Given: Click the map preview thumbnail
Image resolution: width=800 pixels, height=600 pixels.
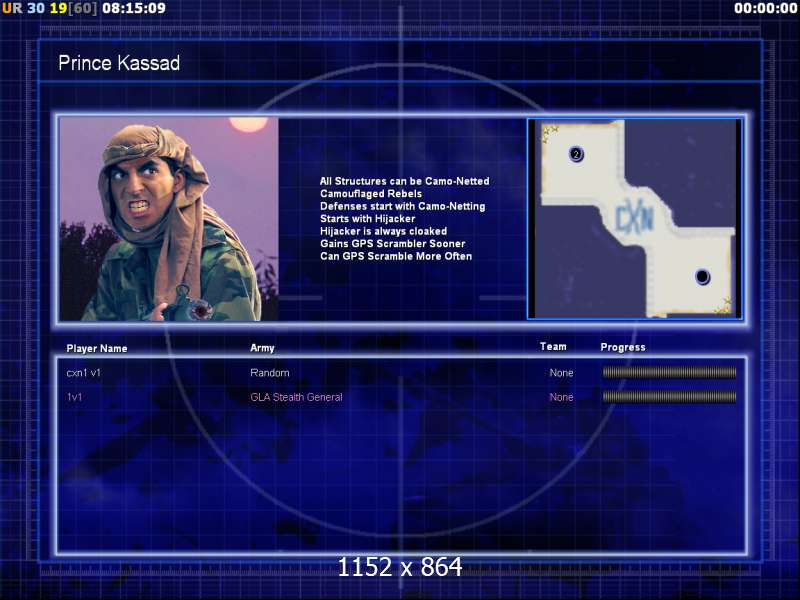Looking at the screenshot, I should click(x=635, y=219).
